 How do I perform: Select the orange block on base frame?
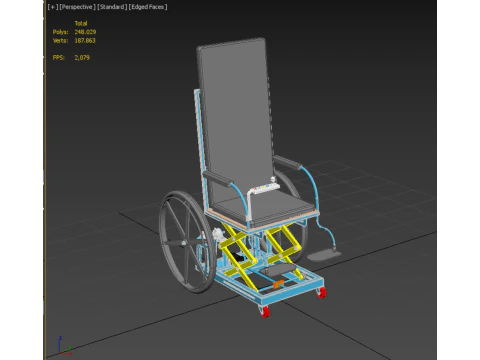278,284
